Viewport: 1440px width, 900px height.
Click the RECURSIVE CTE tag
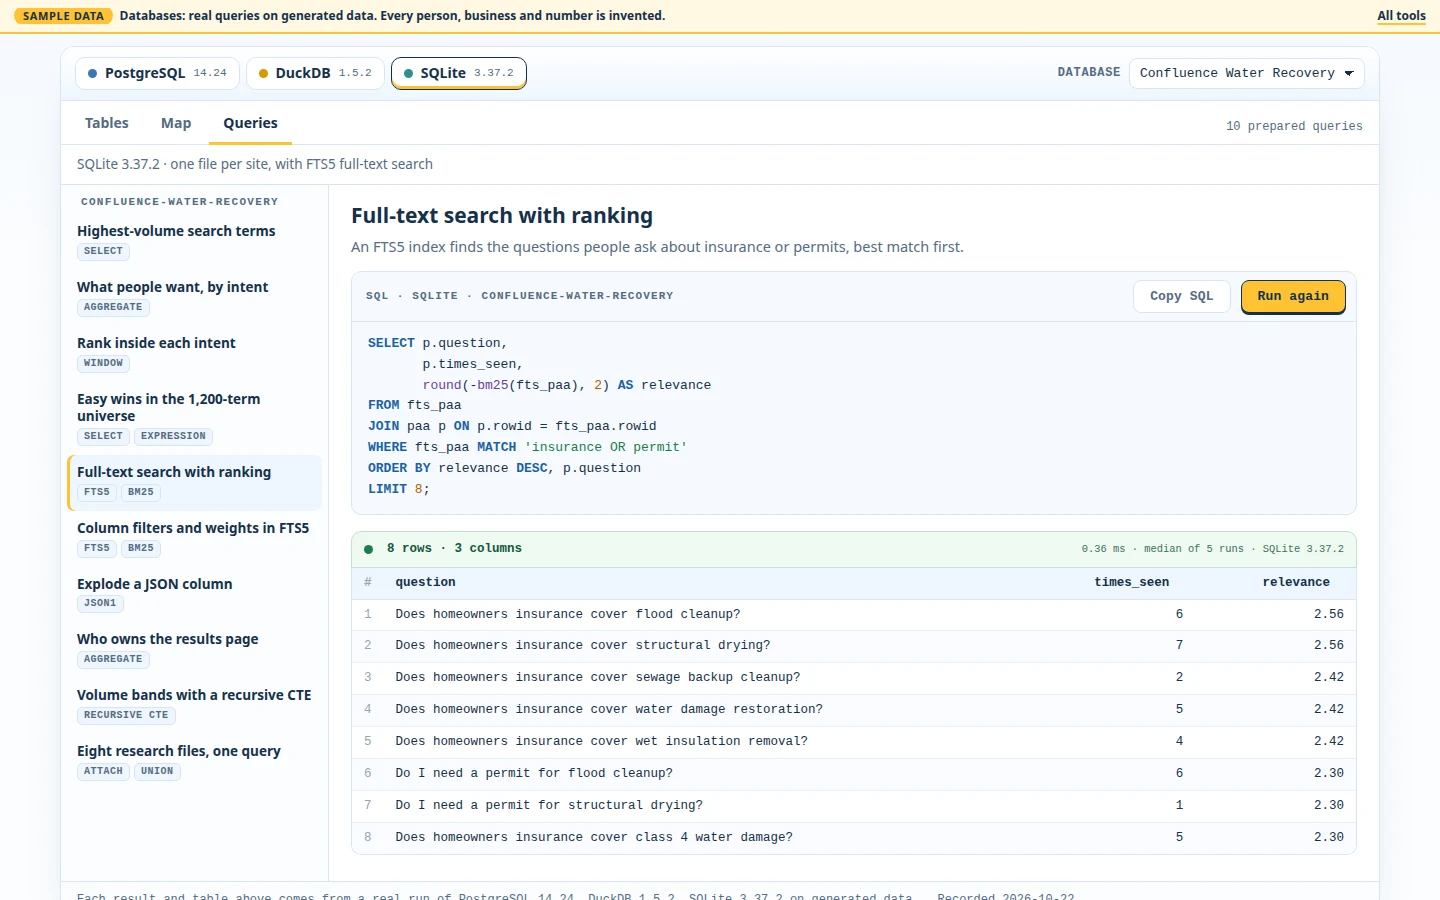126,715
